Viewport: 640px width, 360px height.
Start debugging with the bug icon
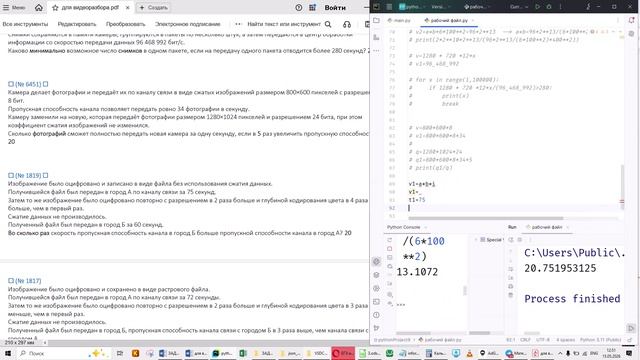click(x=549, y=7)
